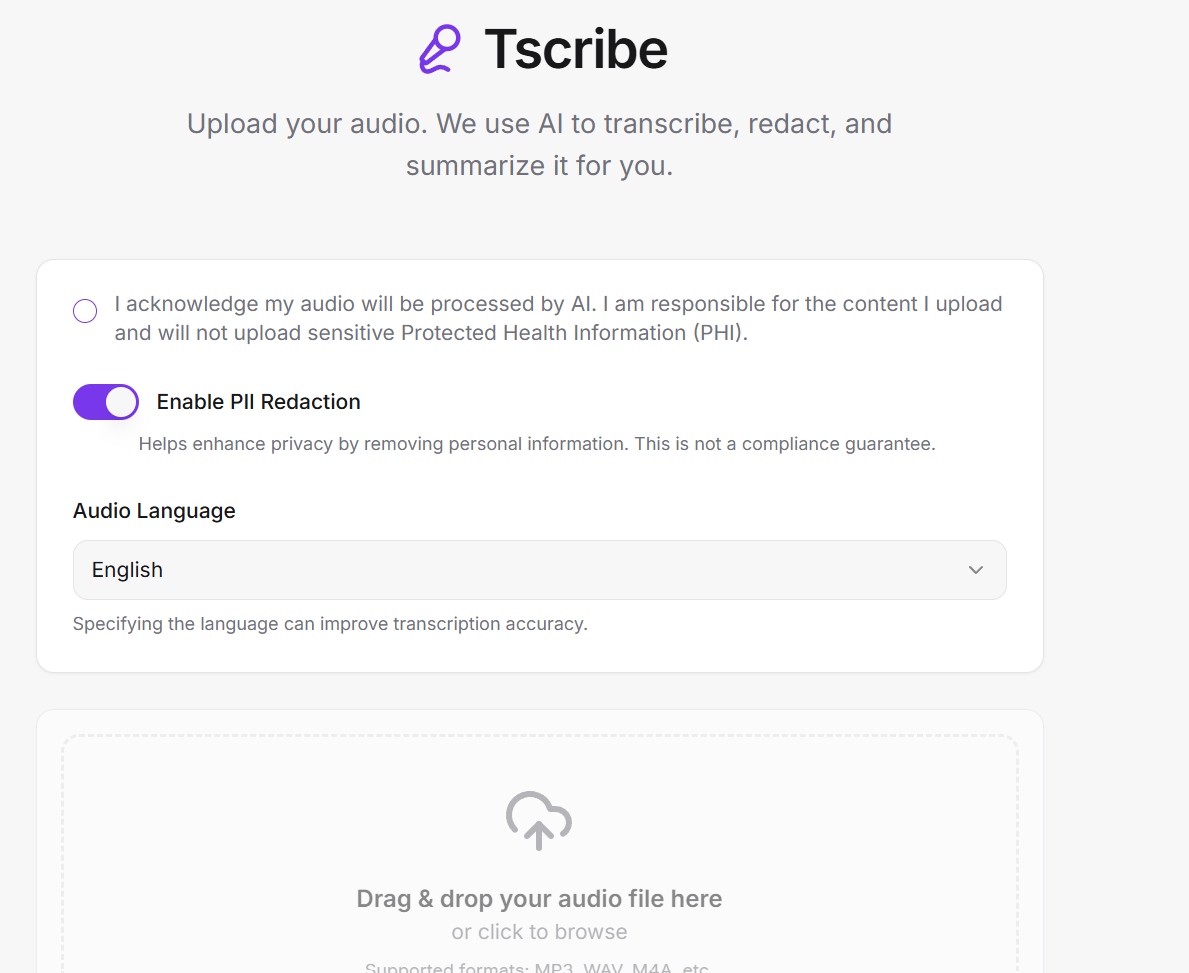Image resolution: width=1189 pixels, height=973 pixels.
Task: Disable the Enable PII Redaction switch
Action: pyautogui.click(x=106, y=401)
